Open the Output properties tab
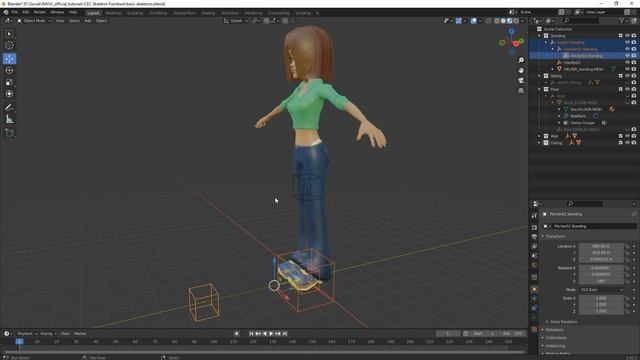The height and width of the screenshot is (360, 640). pyautogui.click(x=534, y=237)
